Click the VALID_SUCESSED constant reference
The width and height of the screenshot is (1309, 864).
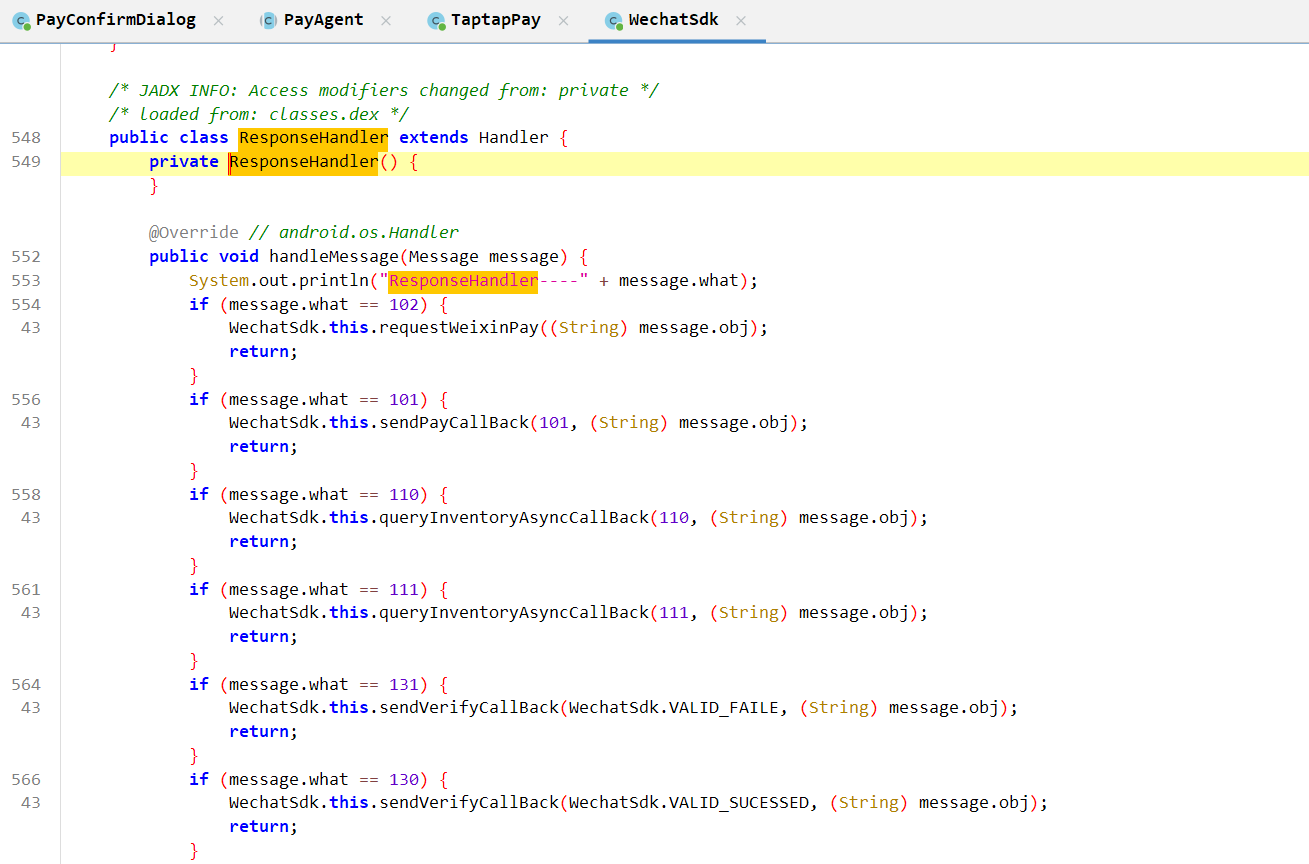tap(739, 803)
